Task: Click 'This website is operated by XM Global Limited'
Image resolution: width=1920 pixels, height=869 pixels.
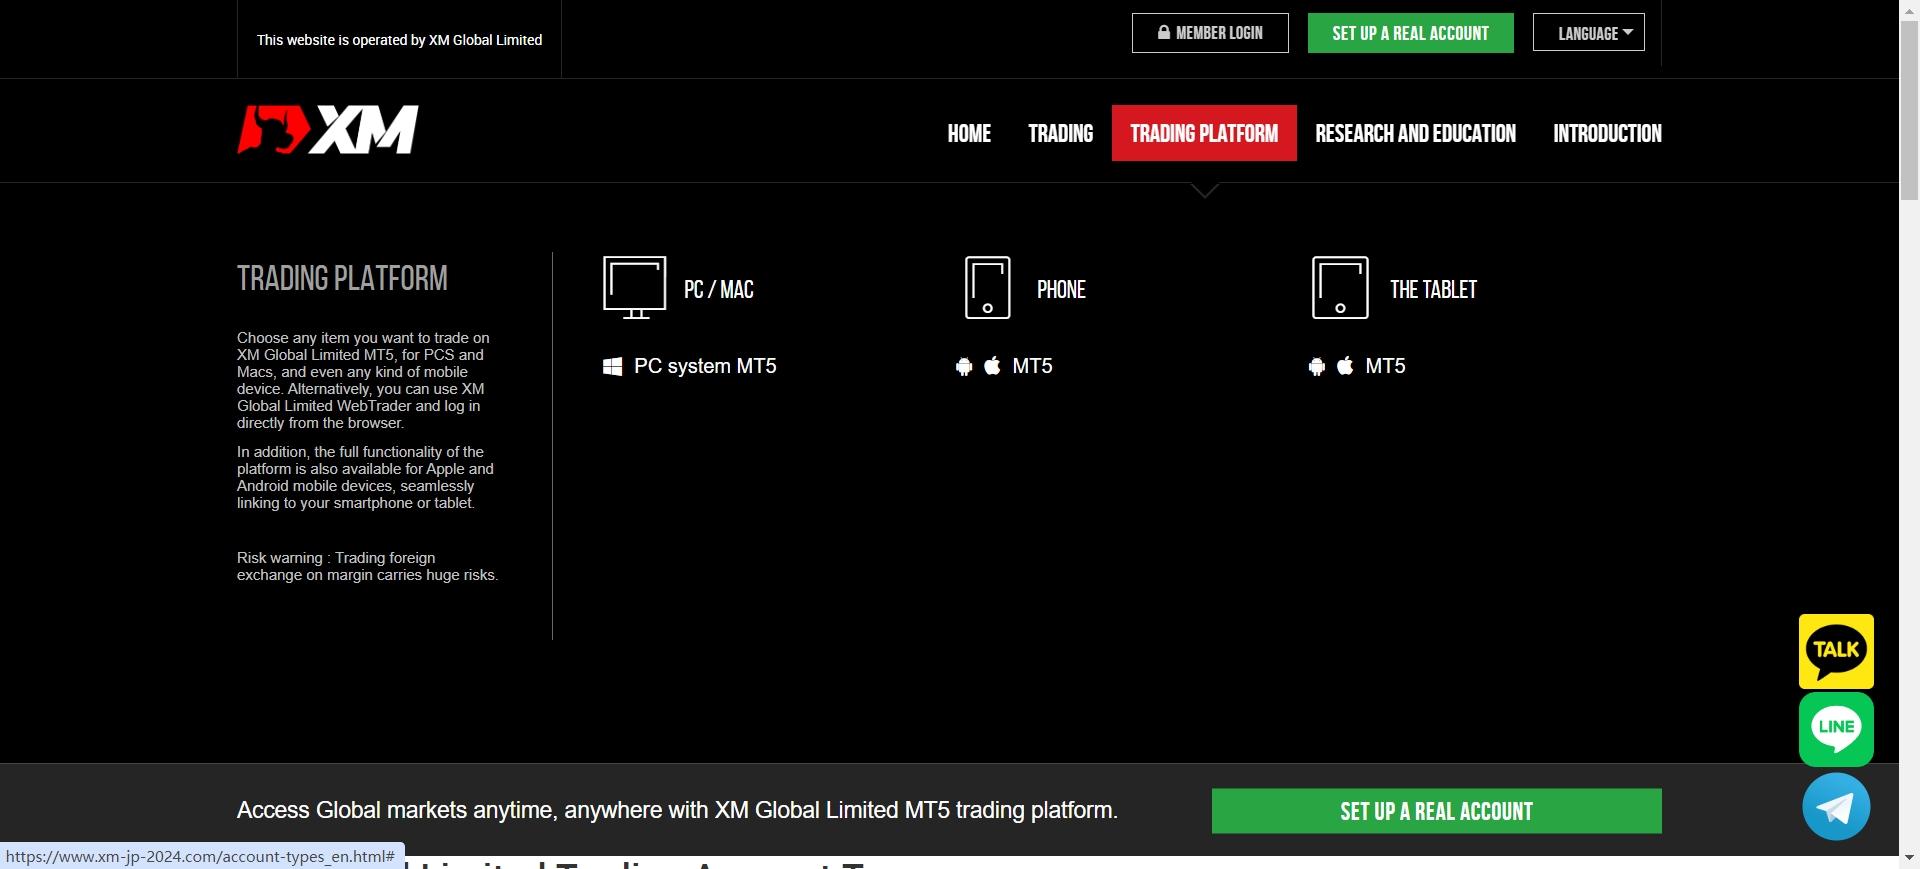Action: (399, 40)
